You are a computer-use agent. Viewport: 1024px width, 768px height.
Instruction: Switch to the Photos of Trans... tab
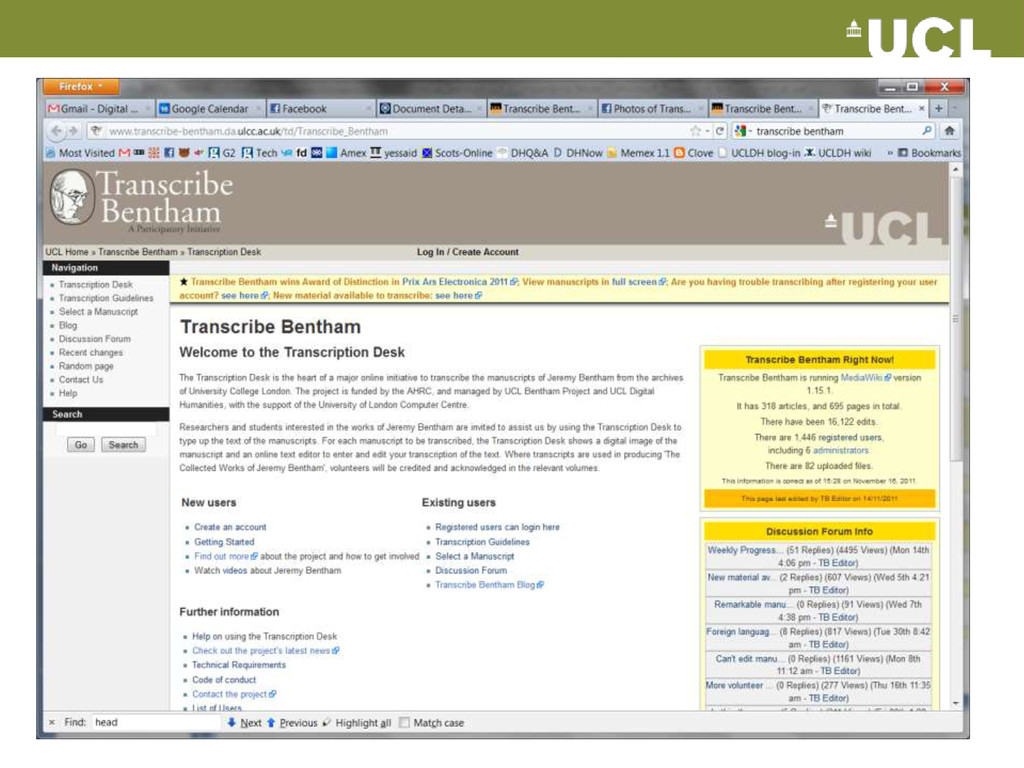click(x=650, y=108)
